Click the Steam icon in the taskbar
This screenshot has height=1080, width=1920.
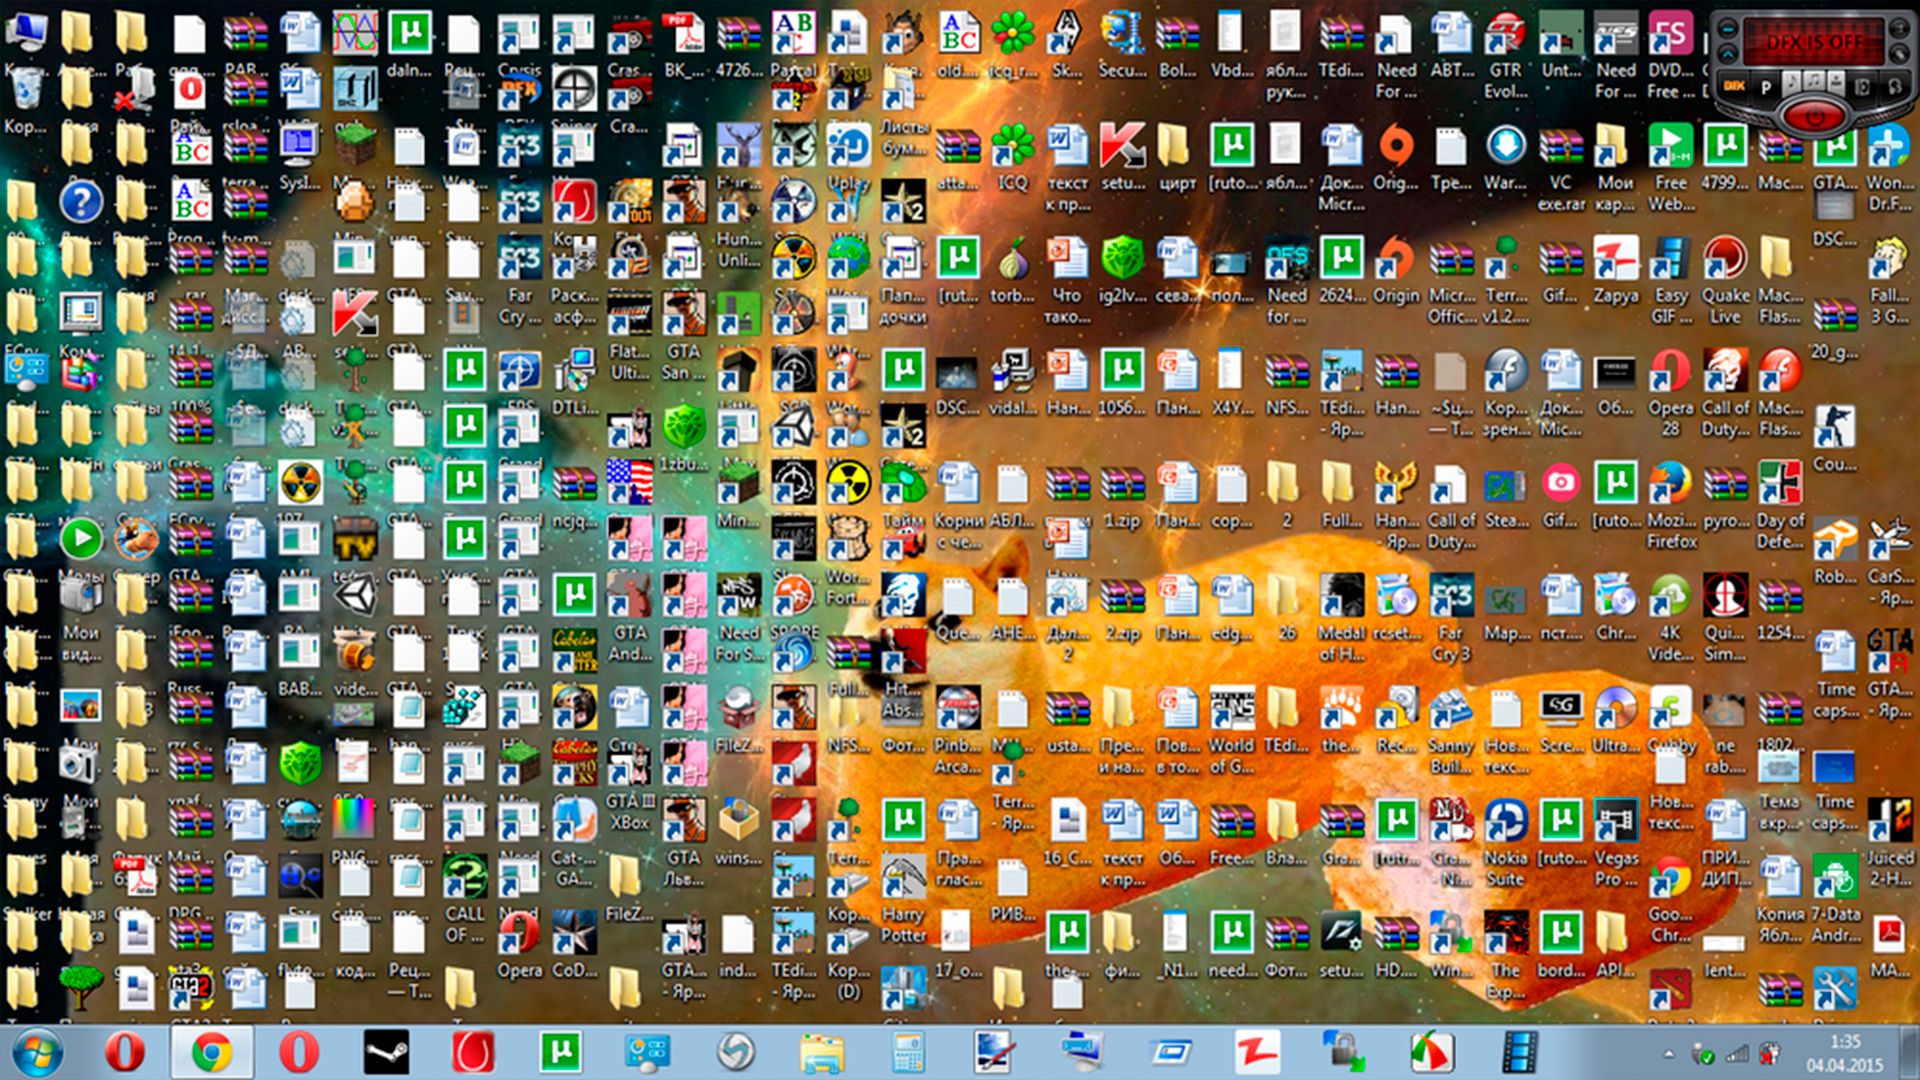386,1053
